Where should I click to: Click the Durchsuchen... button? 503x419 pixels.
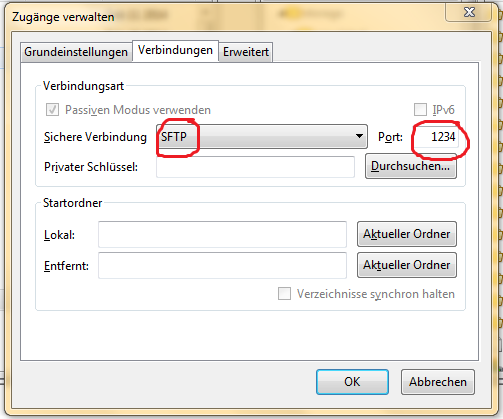pos(411,166)
